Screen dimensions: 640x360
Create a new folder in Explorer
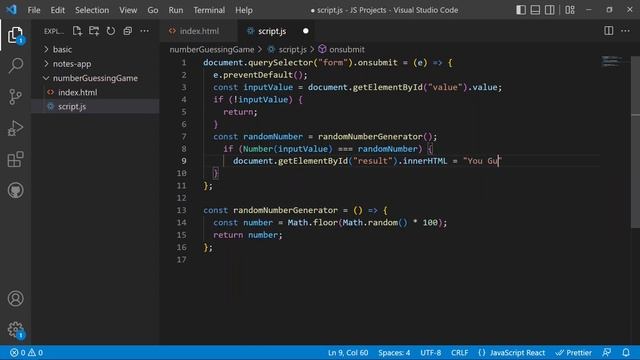click(x=94, y=31)
